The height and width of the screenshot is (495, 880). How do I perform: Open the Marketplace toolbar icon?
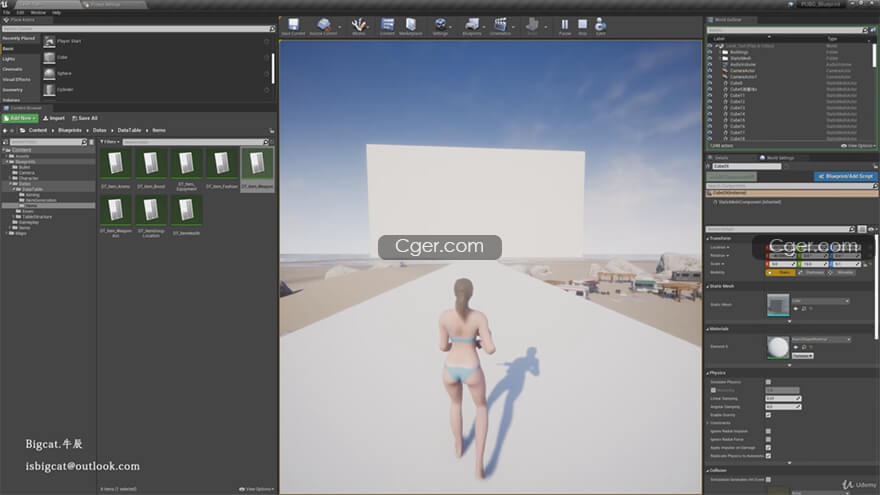tap(411, 25)
